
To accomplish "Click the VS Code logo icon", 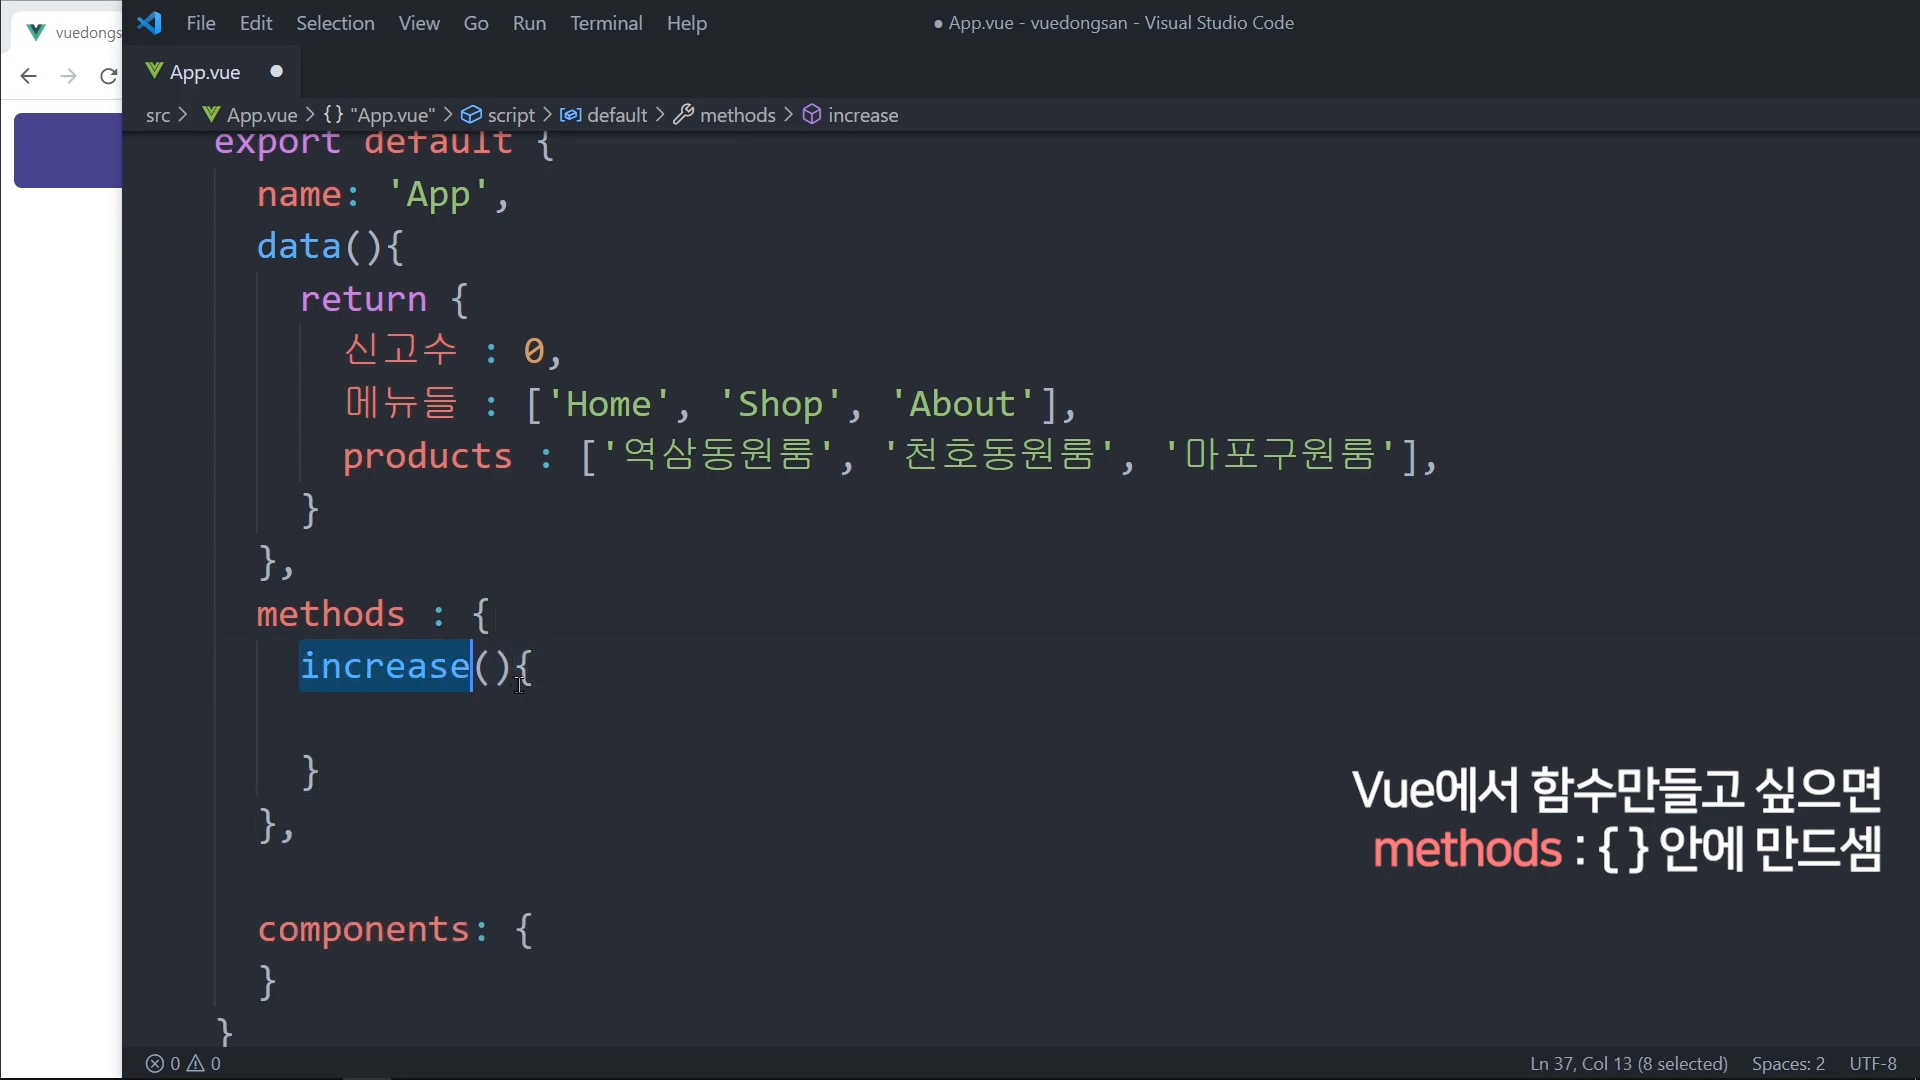I will (150, 23).
